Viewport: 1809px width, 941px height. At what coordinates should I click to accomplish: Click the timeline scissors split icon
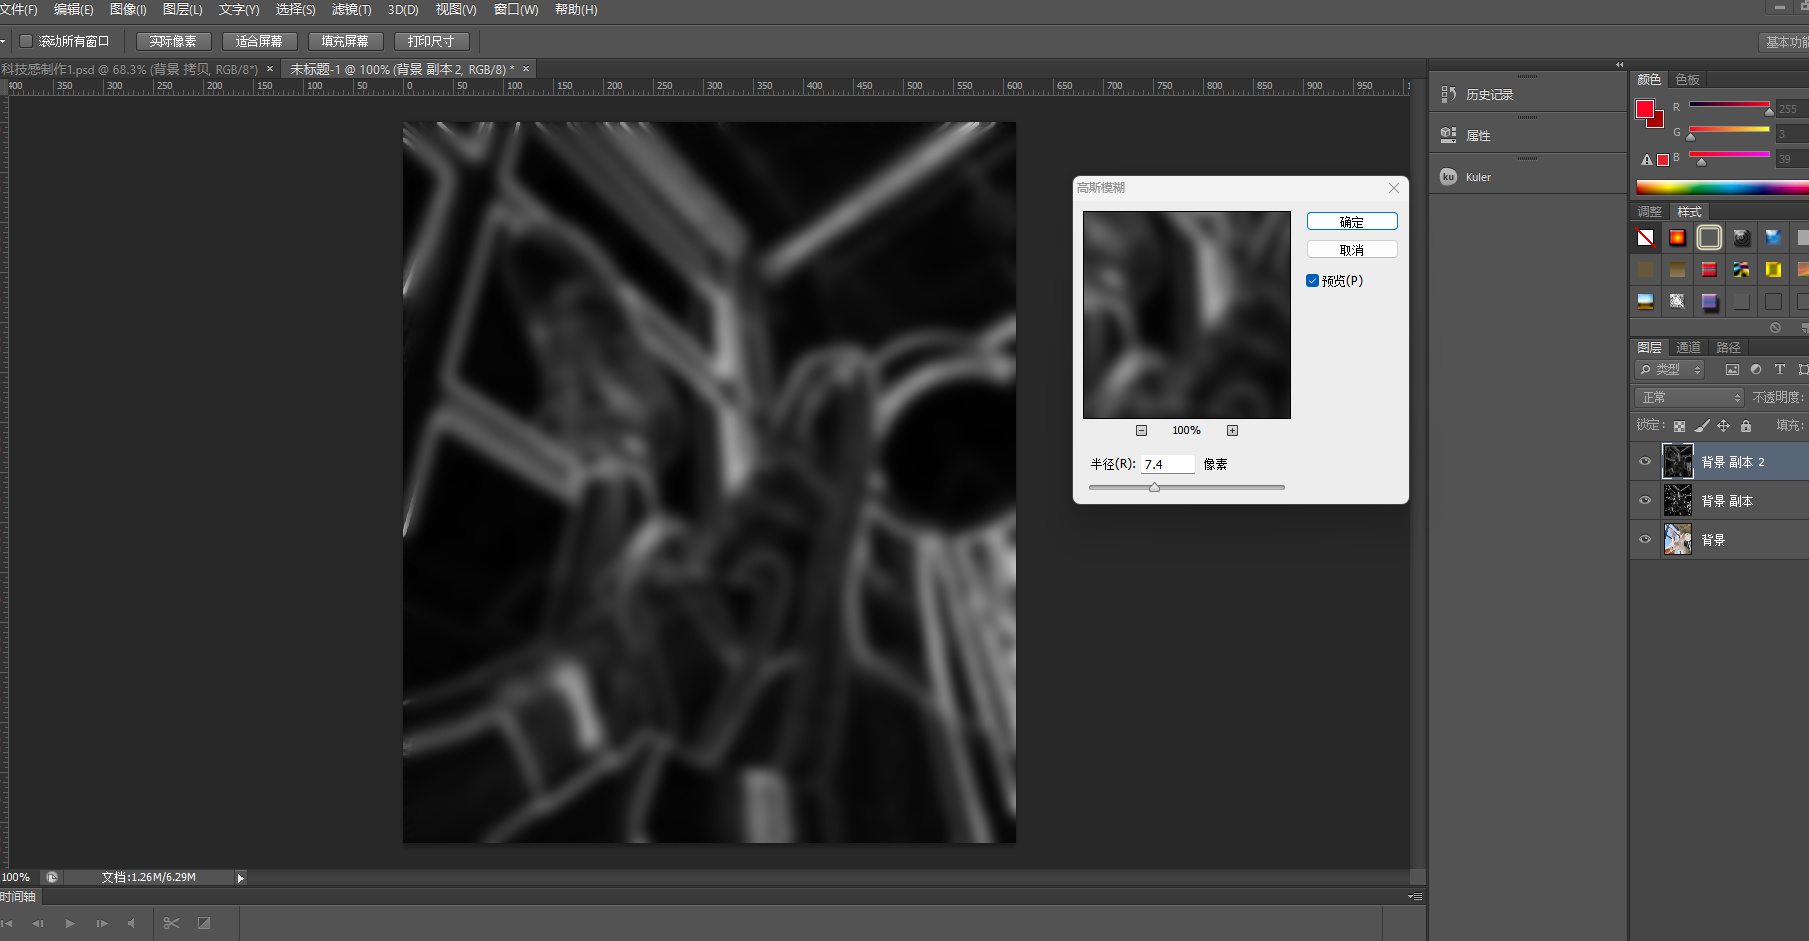pyautogui.click(x=171, y=924)
